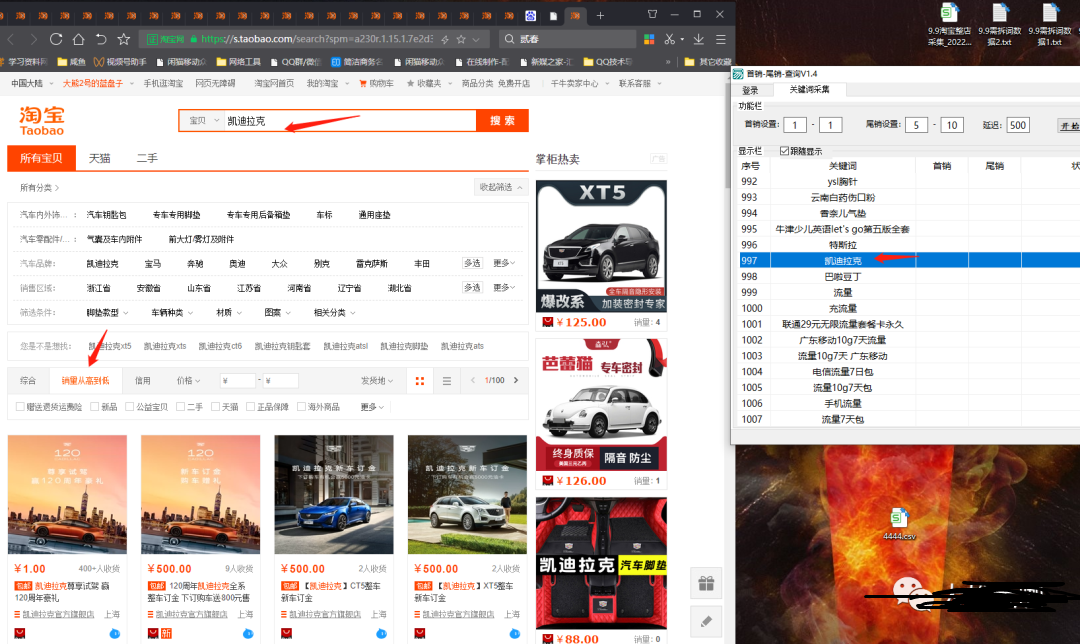
Task: Click the 开始 button in the query tool
Action: [x=1069, y=125]
